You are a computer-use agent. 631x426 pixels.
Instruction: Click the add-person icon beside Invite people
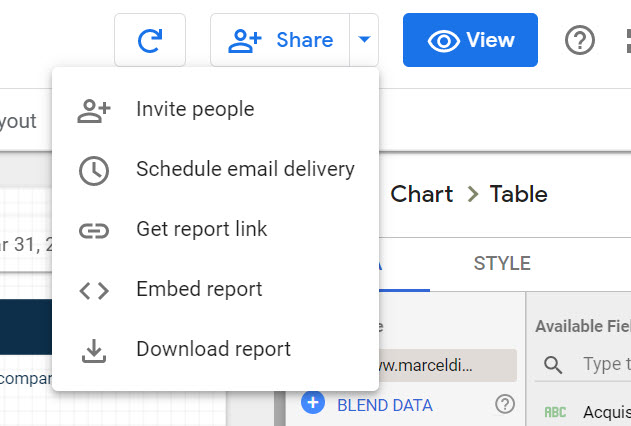(94, 110)
